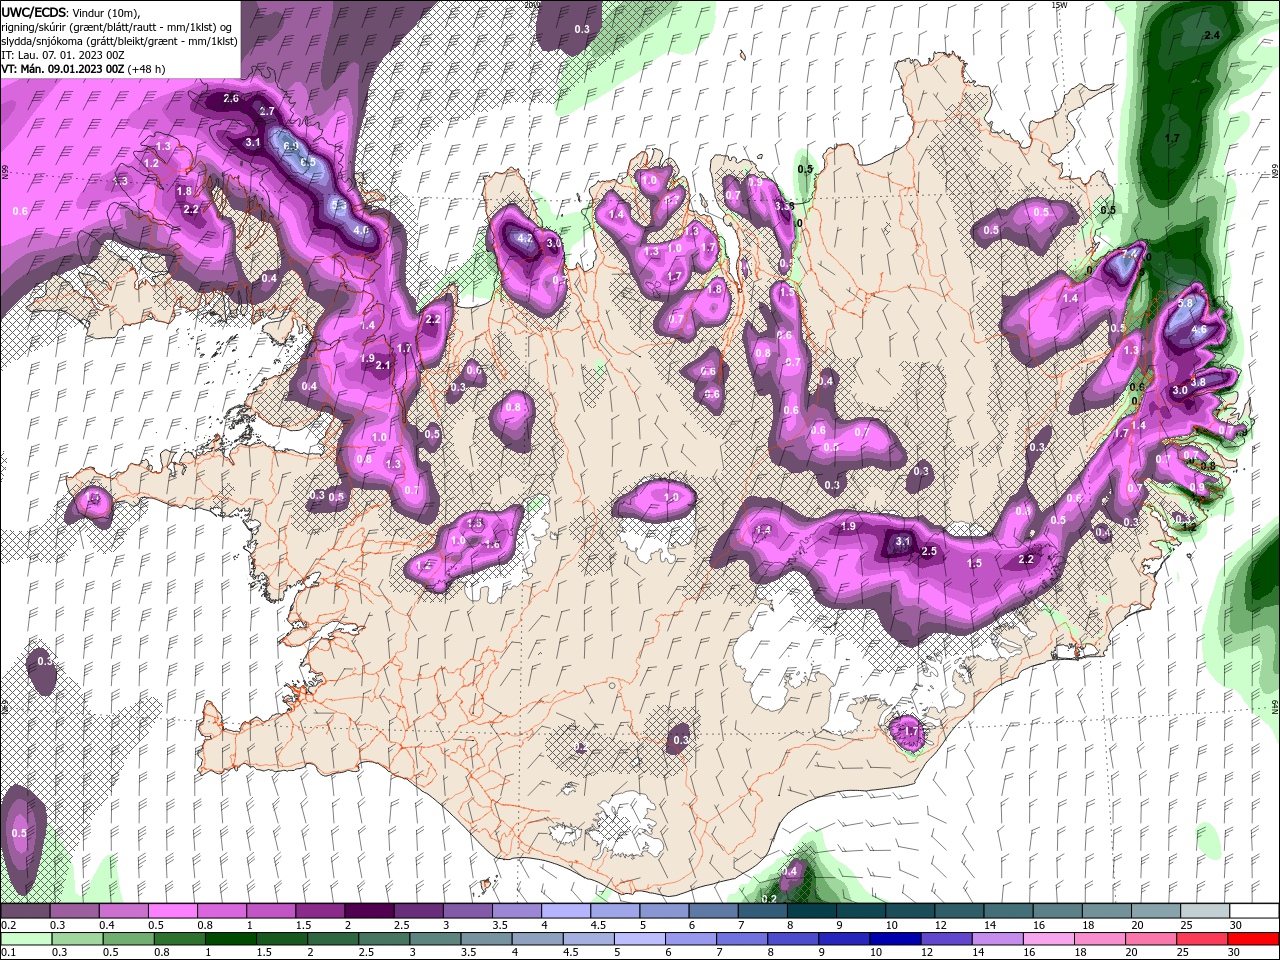Click the 3.8 precipitation value on the map
1280x960 pixels.
1198,382
